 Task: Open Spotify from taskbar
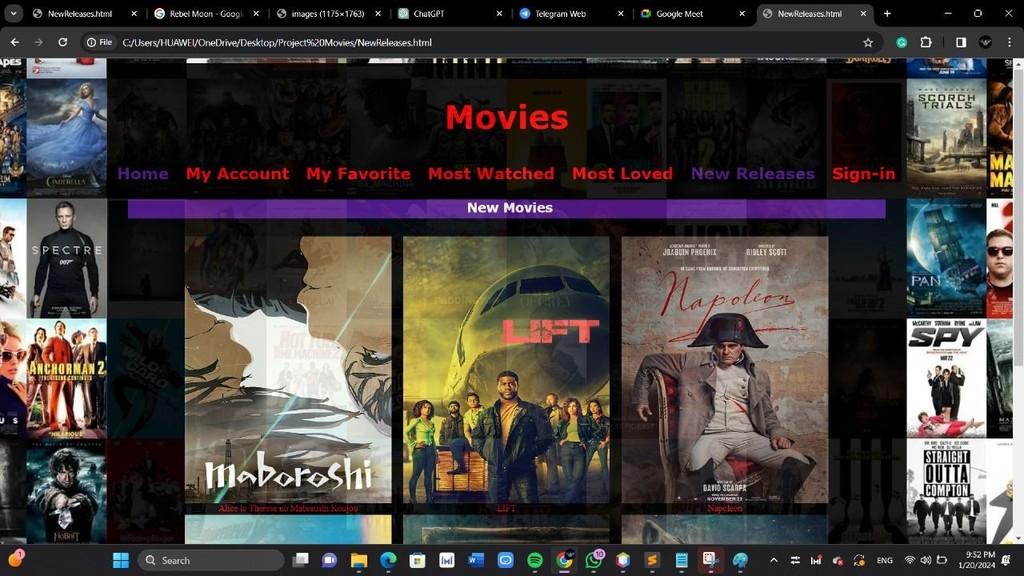(535, 560)
